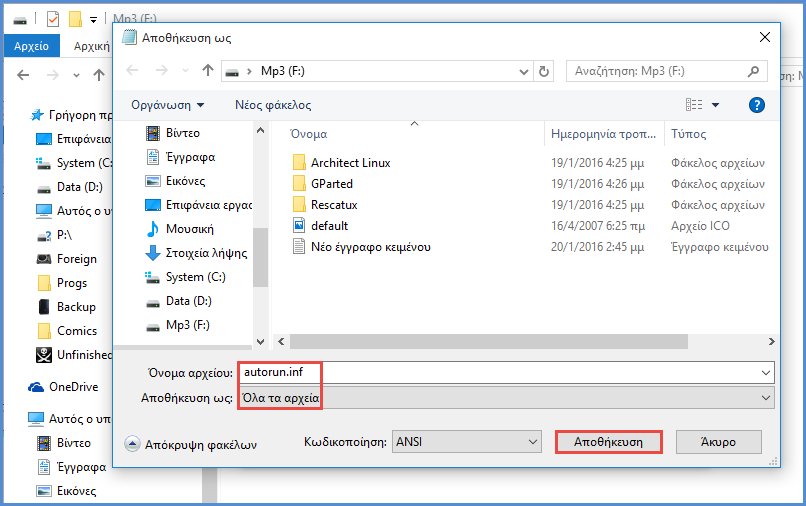Click the file list scroll left arrow
Screen dimensions: 806x506
click(281, 341)
